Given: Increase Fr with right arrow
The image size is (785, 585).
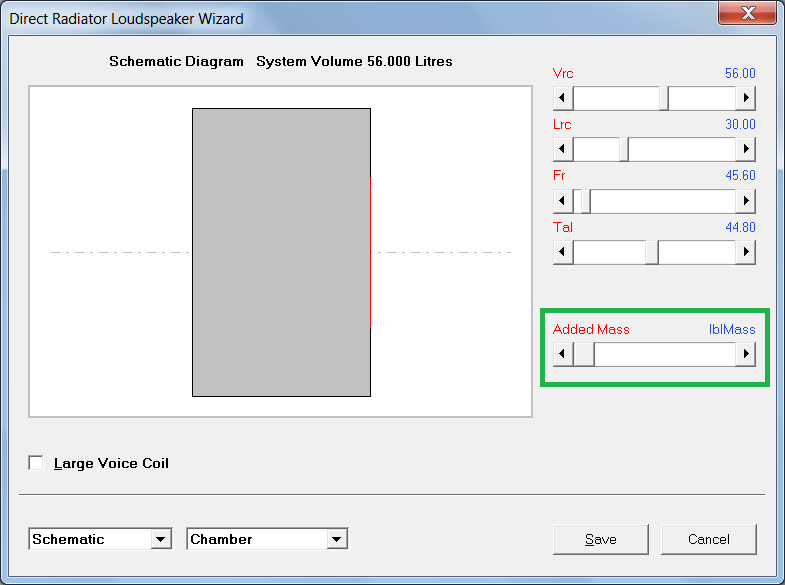Looking at the screenshot, I should click(x=745, y=201).
